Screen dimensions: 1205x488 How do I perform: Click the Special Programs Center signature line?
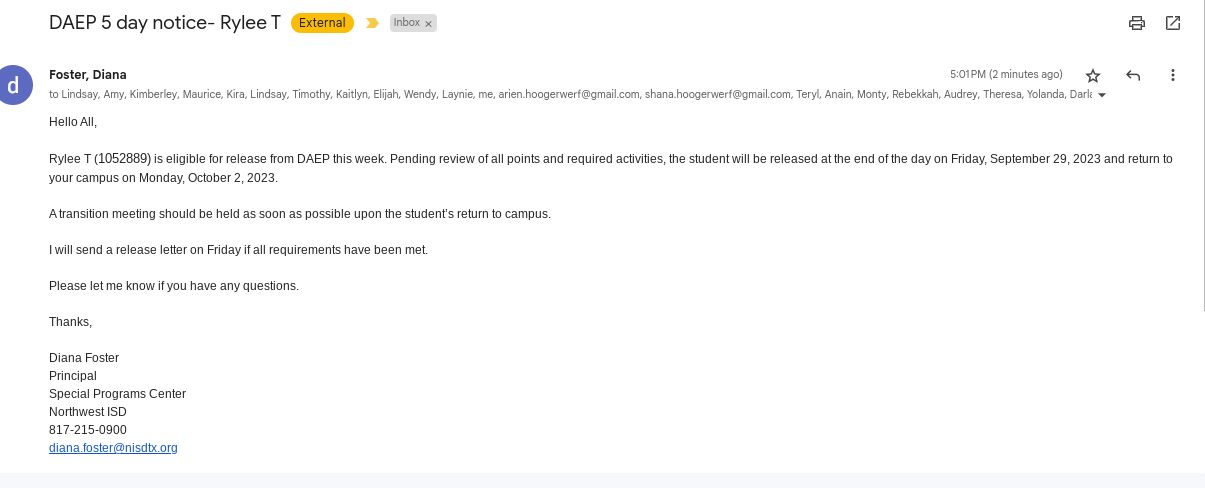click(x=117, y=394)
